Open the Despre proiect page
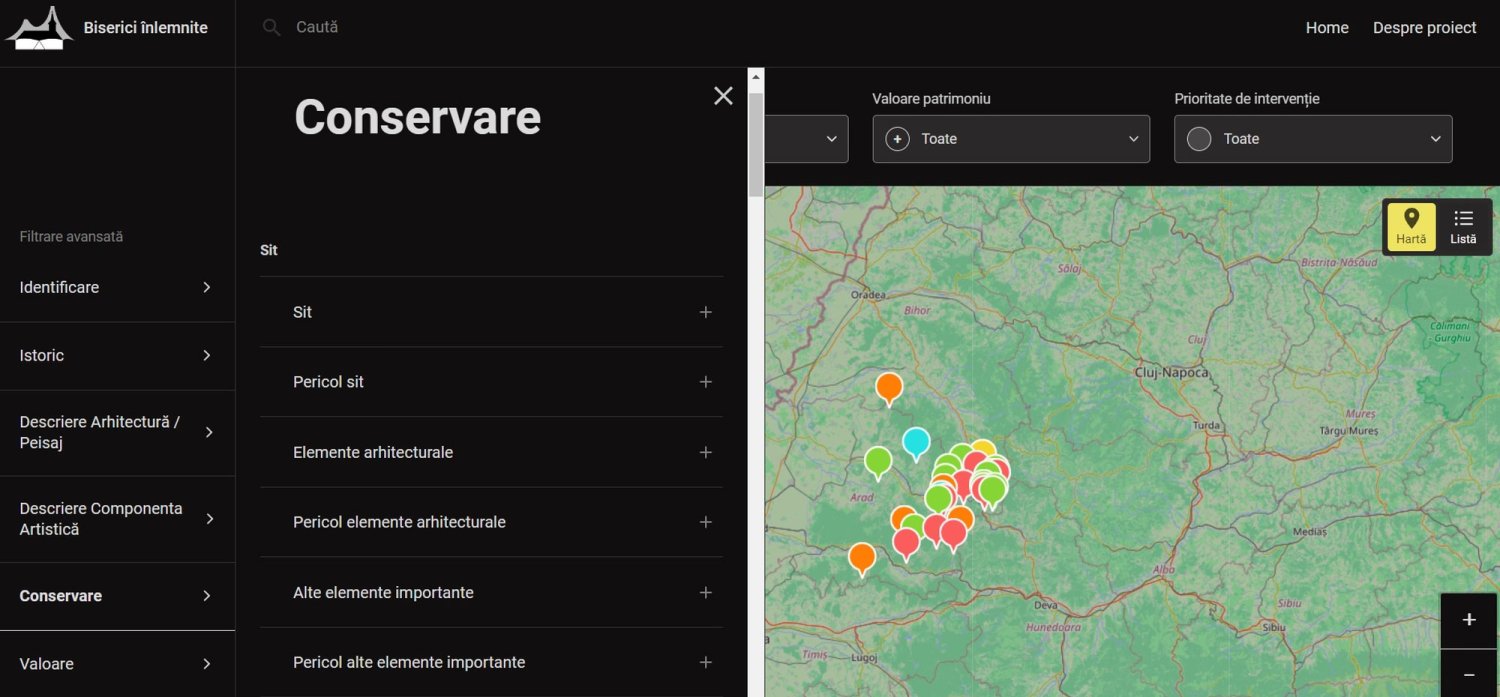 (x=1424, y=28)
